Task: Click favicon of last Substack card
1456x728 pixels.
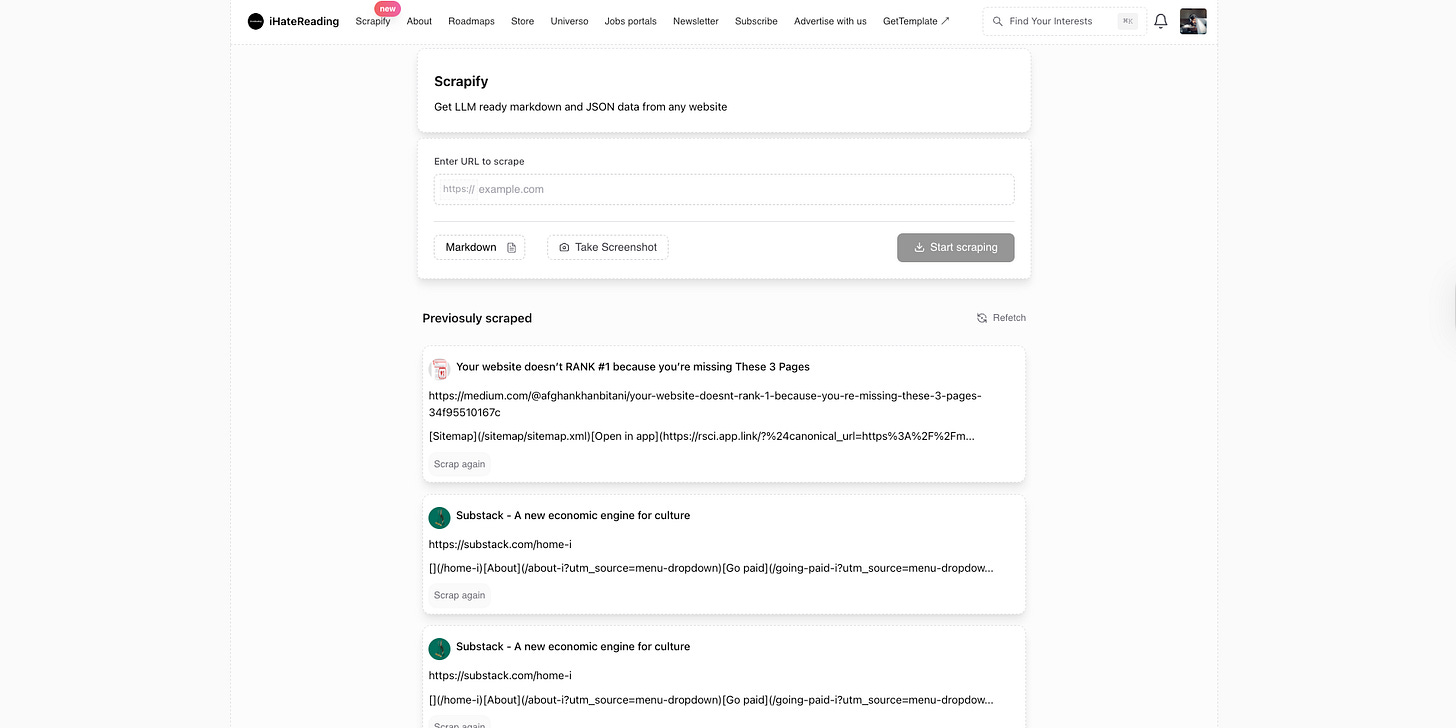Action: click(x=439, y=648)
